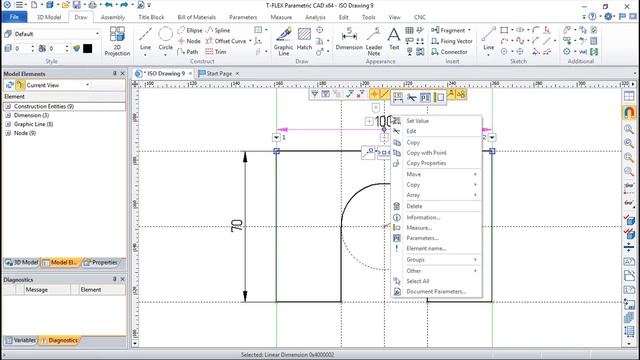This screenshot has width=640, height=360.
Task: Insert a Fragment
Action: coord(448,30)
